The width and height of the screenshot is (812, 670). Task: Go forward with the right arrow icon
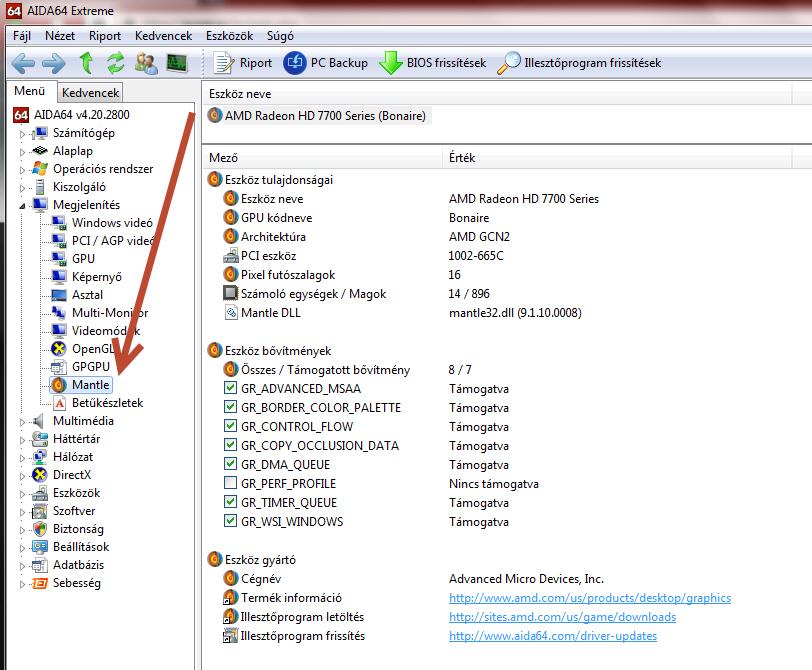click(x=54, y=63)
